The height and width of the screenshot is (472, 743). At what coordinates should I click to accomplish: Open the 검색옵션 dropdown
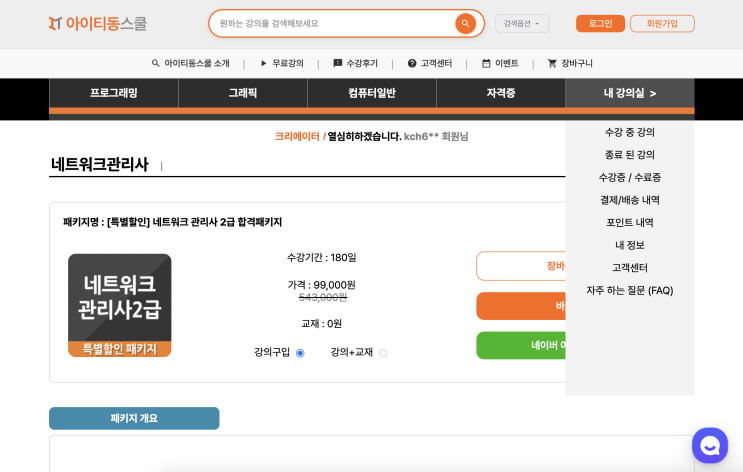(x=522, y=23)
